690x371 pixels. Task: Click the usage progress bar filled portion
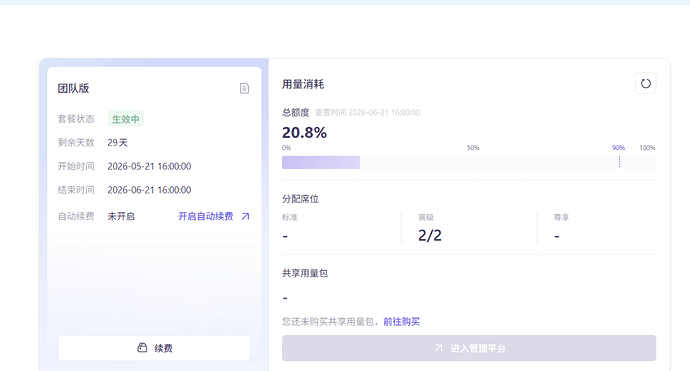(x=321, y=162)
